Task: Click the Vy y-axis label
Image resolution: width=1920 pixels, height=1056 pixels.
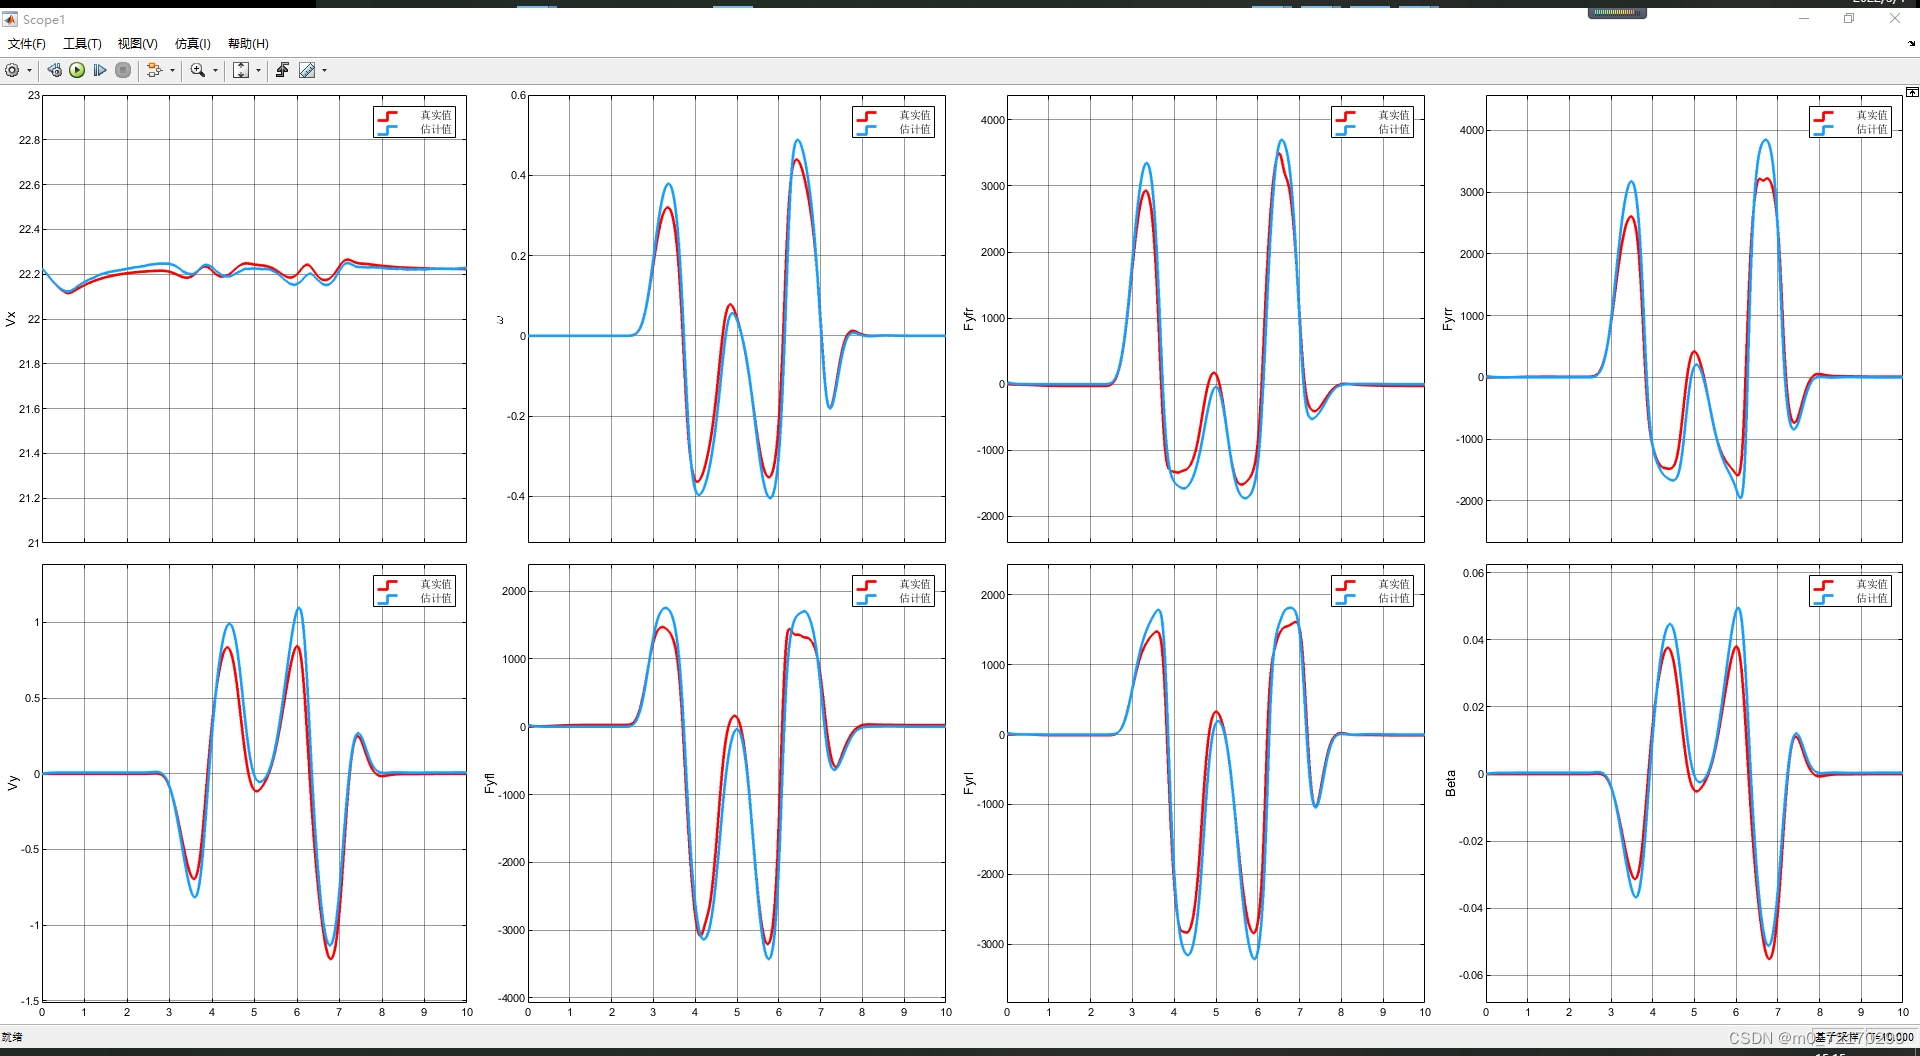Action: pyautogui.click(x=12, y=783)
